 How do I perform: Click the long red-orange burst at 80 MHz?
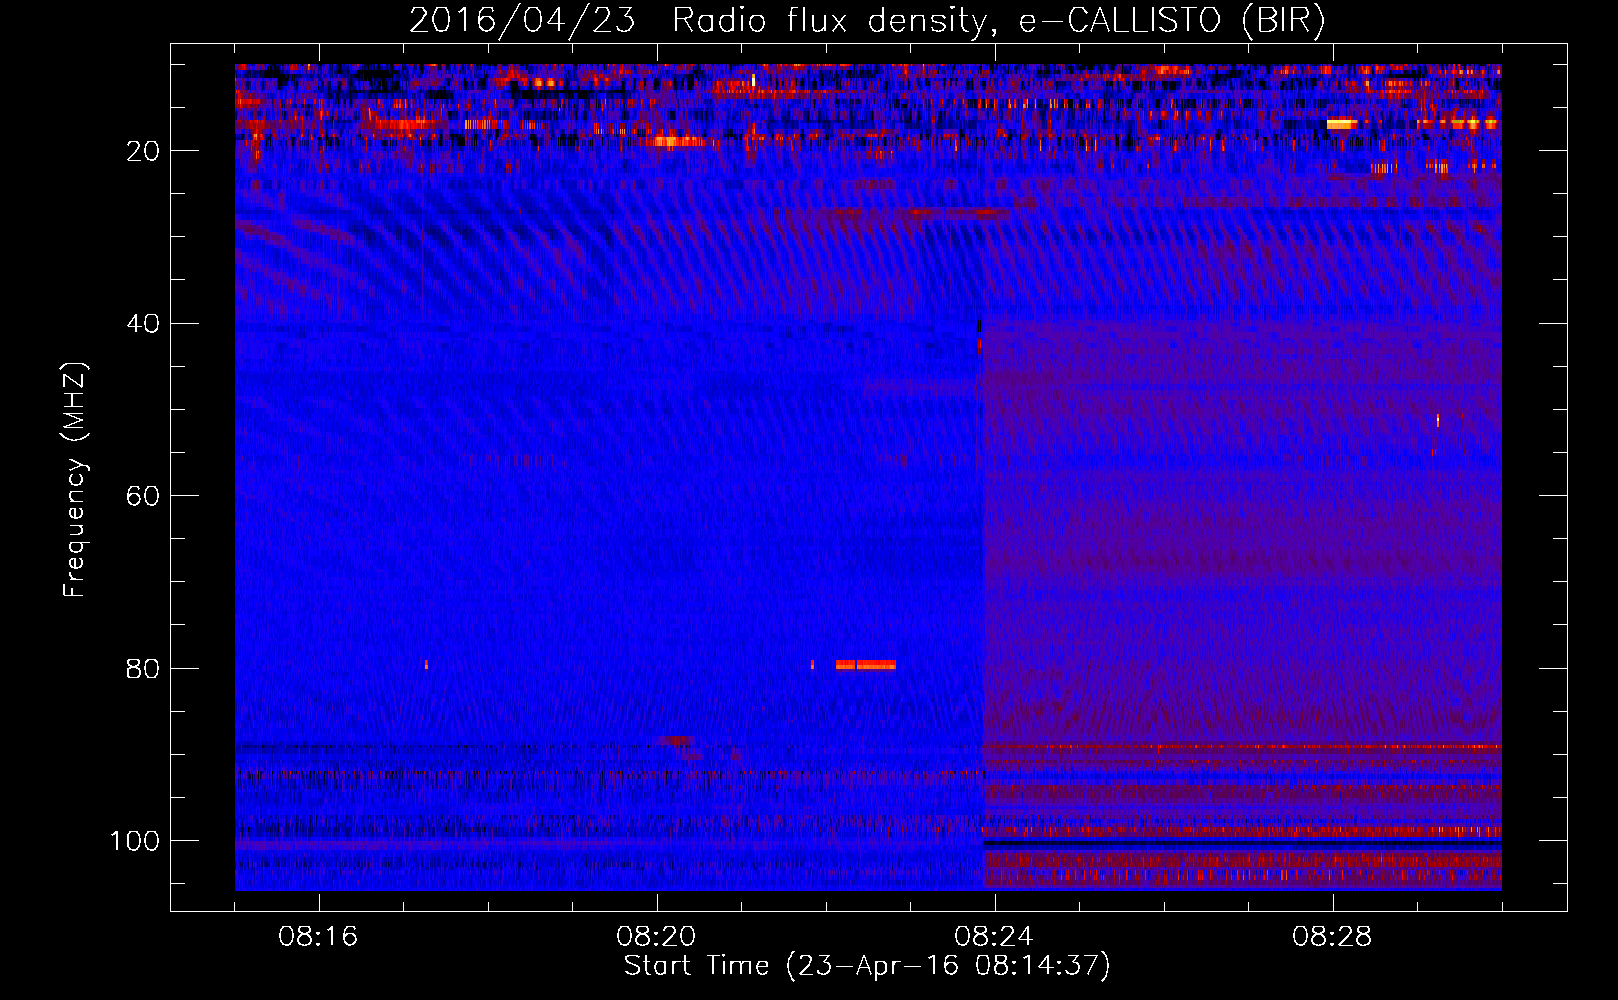(866, 665)
